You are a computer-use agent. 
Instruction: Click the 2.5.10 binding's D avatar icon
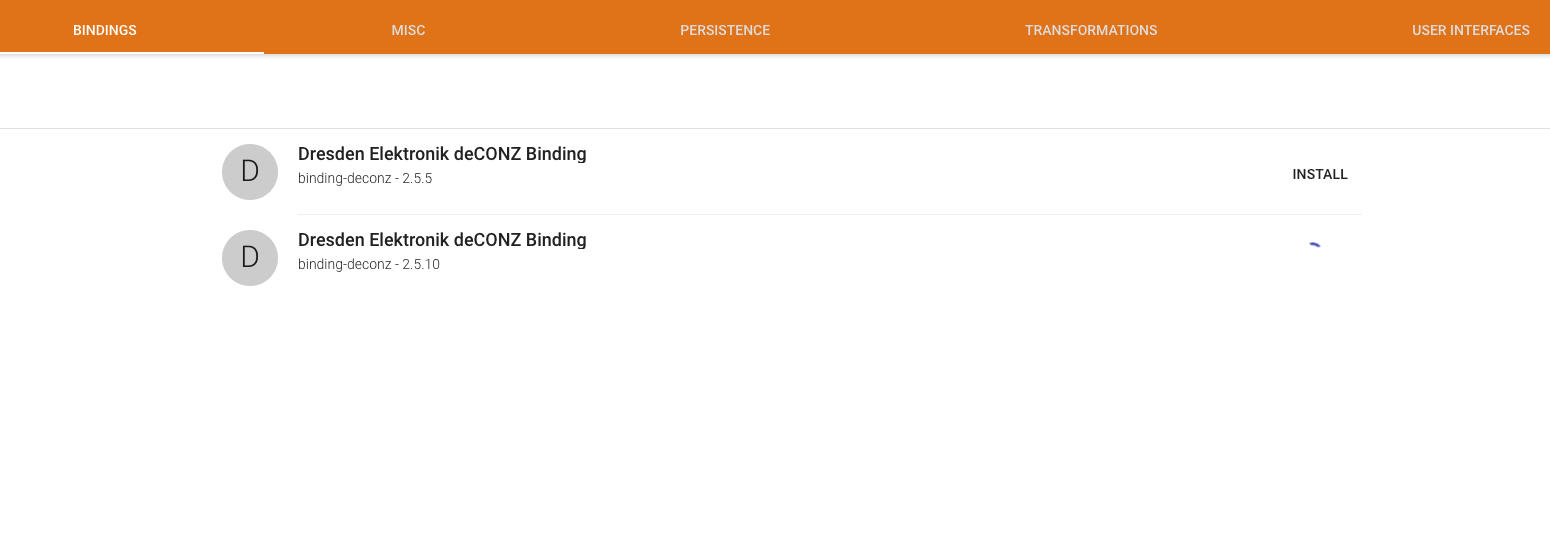250,258
